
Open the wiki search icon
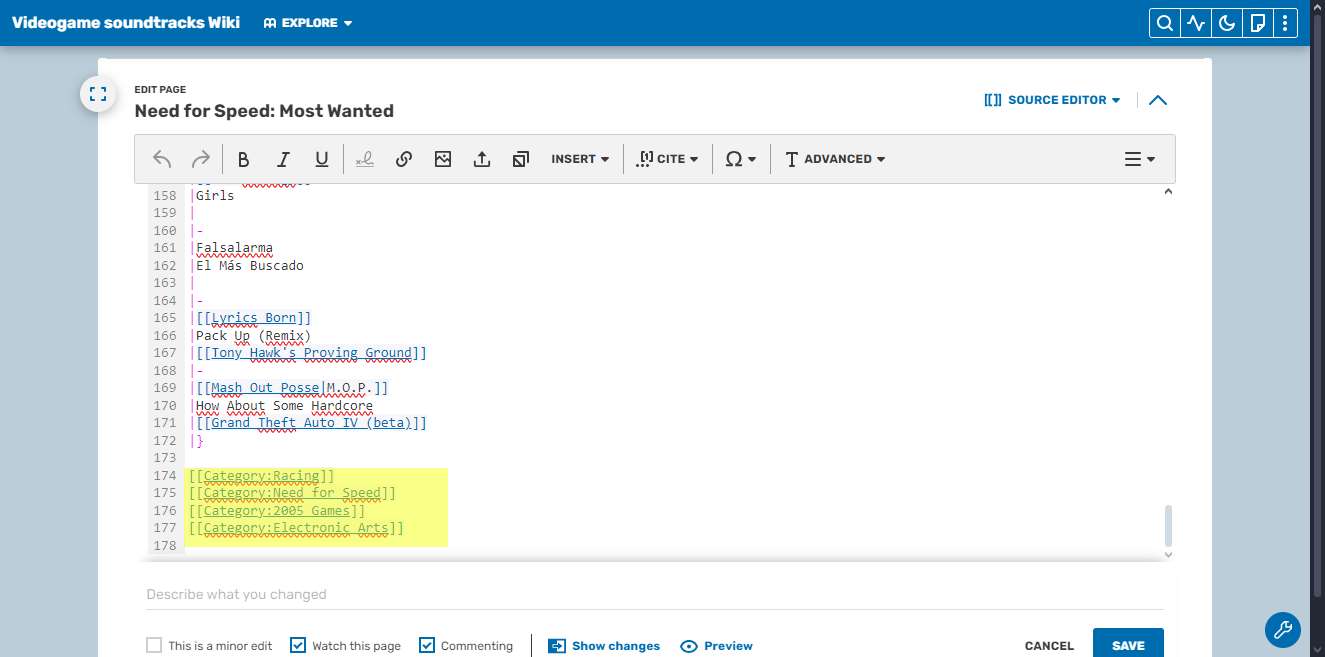1165,23
